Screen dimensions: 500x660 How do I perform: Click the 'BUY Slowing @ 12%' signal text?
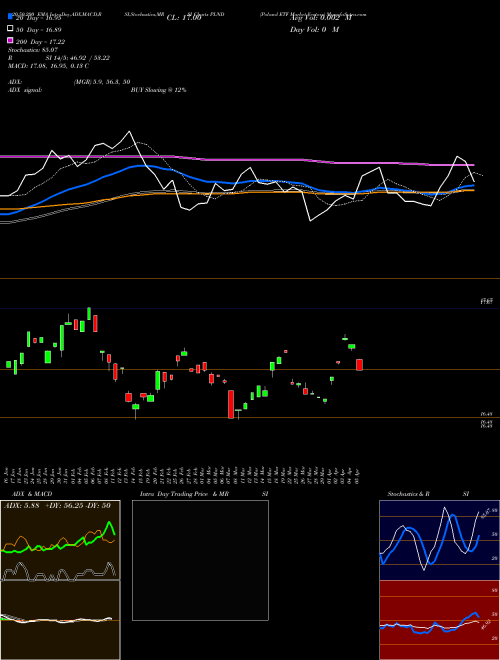158,90
